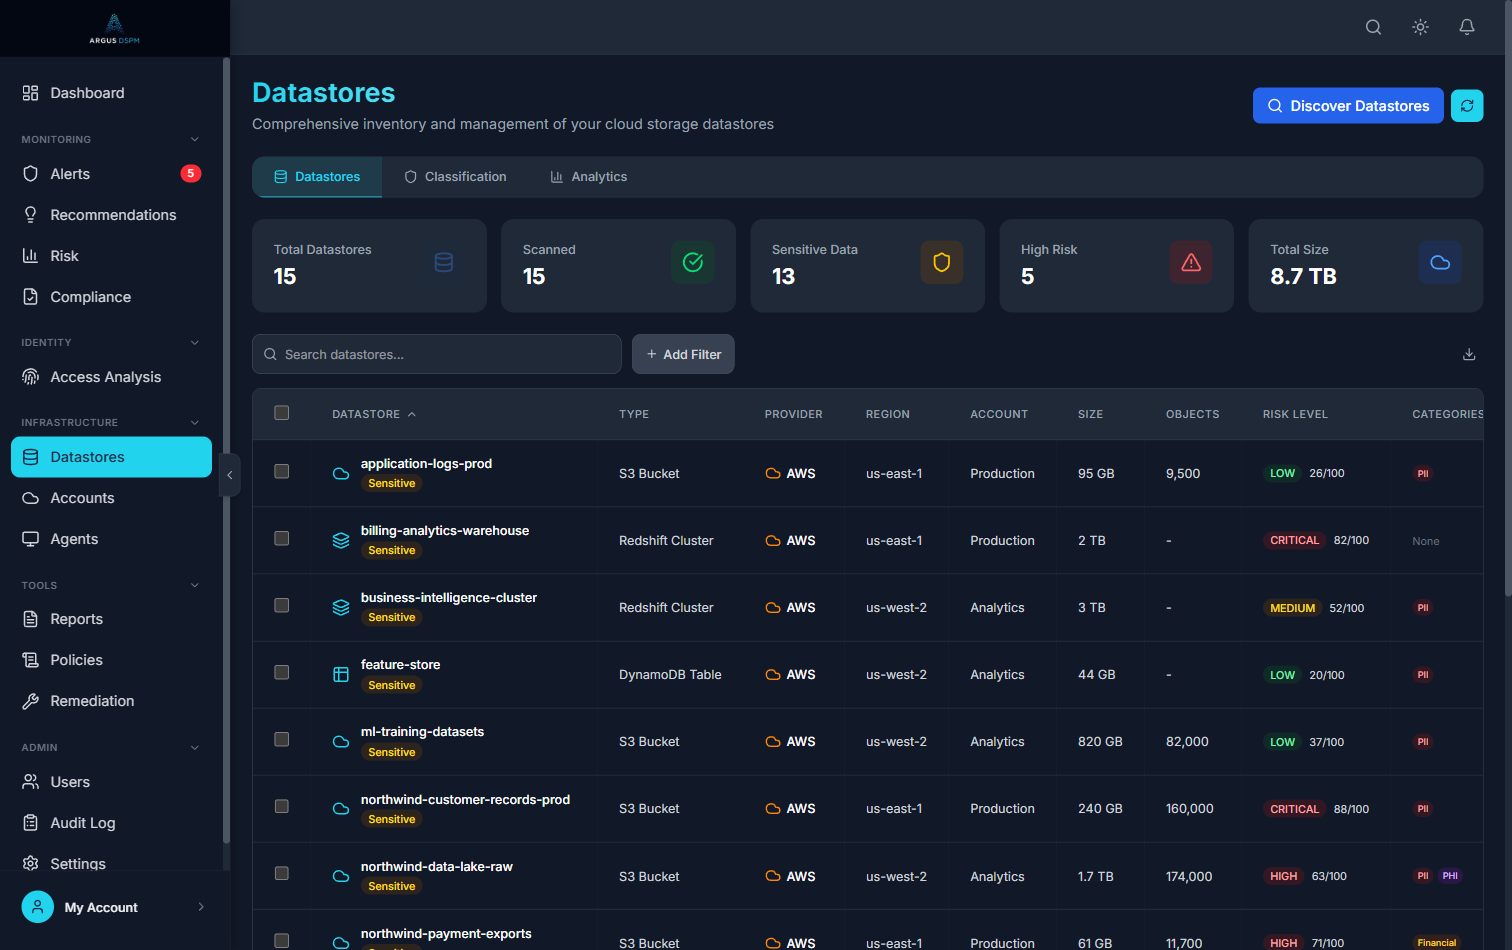The width and height of the screenshot is (1512, 950).
Task: Switch to the Analytics tab
Action: [588, 177]
